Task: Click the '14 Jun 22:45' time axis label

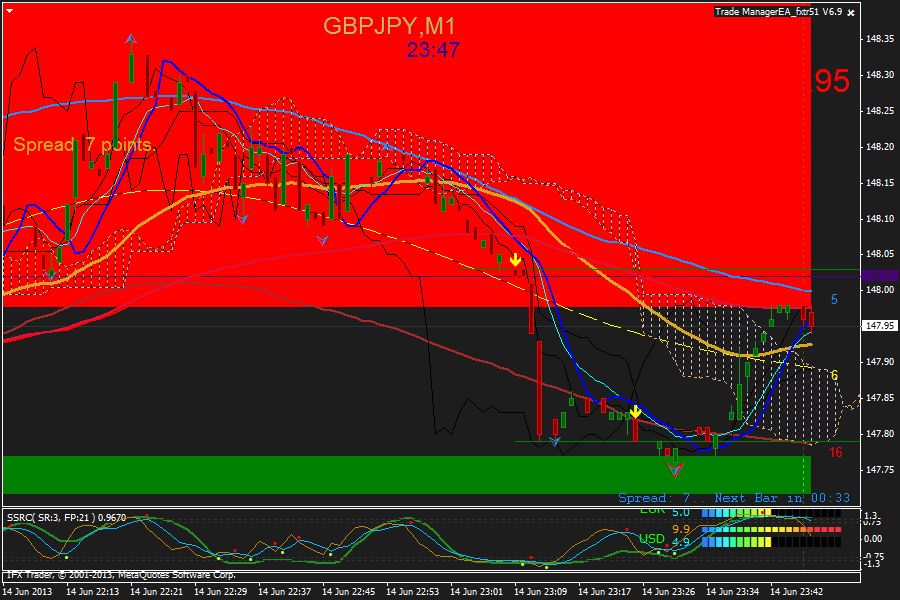Action: tap(348, 591)
